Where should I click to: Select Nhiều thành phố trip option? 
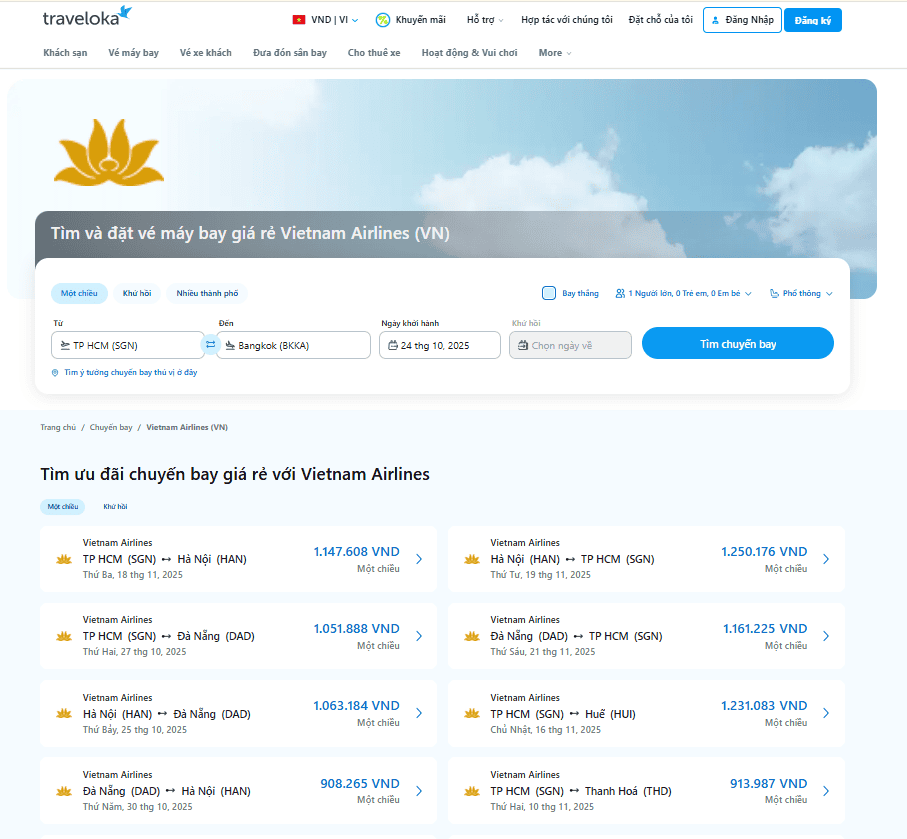[207, 293]
